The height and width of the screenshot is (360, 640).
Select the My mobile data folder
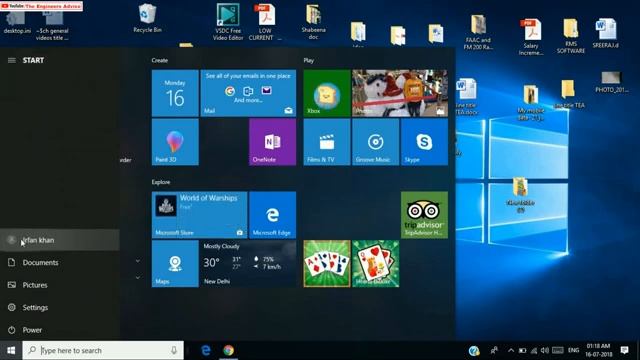click(531, 102)
